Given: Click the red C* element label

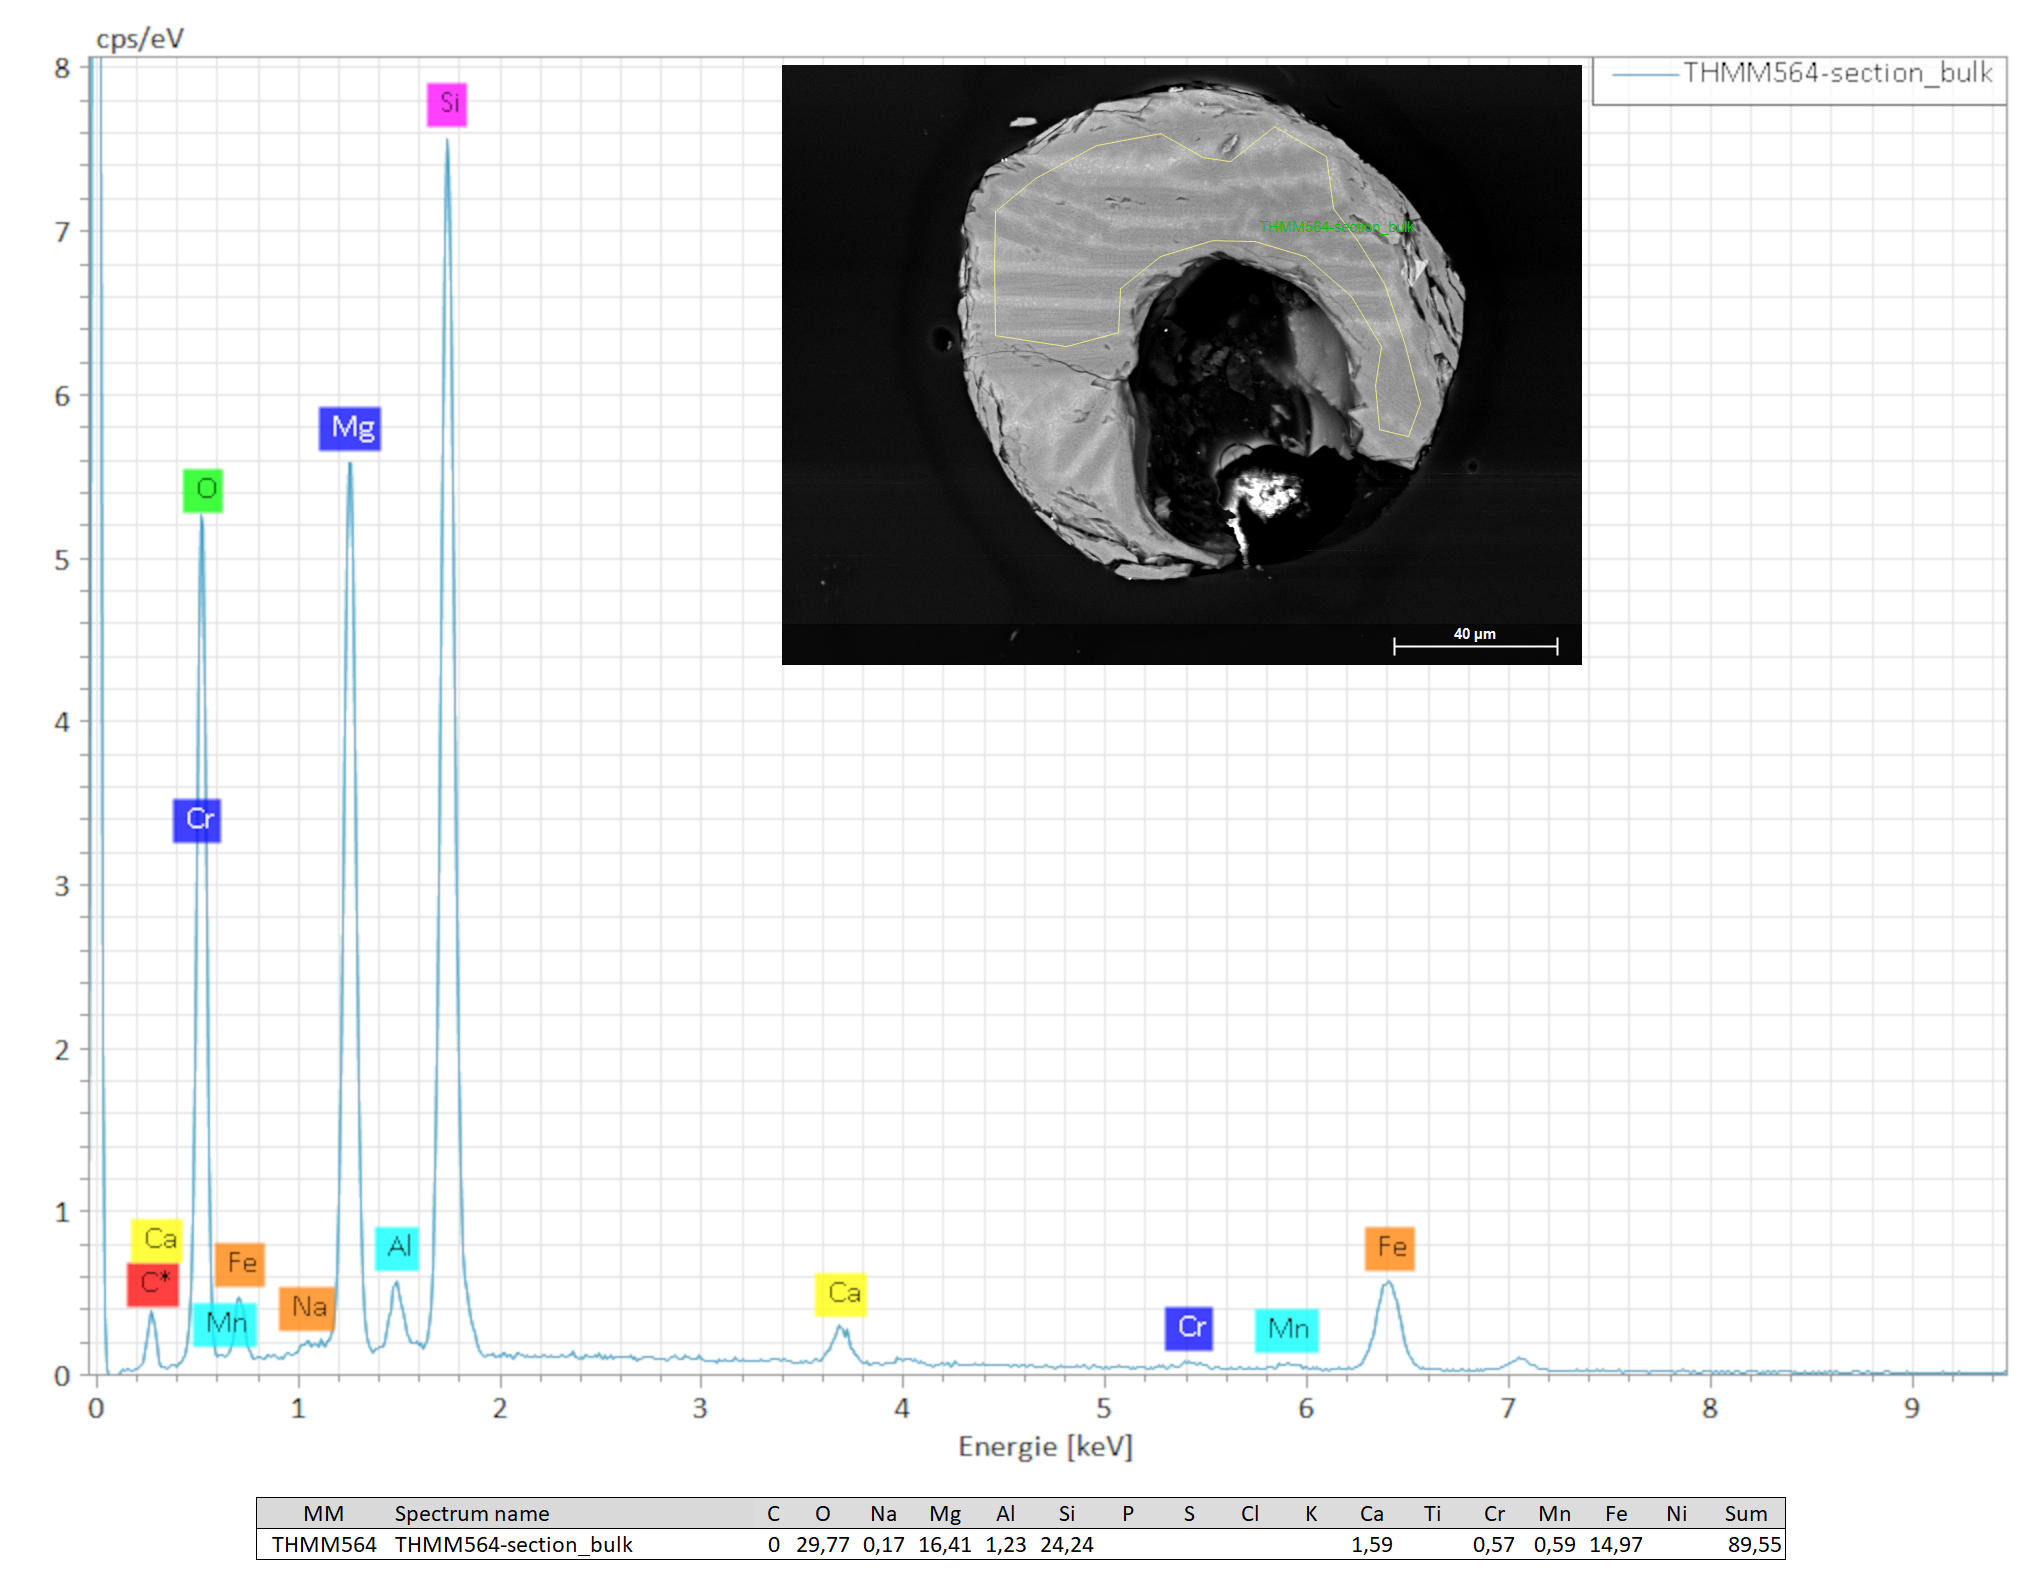Looking at the screenshot, I should 153,1284.
